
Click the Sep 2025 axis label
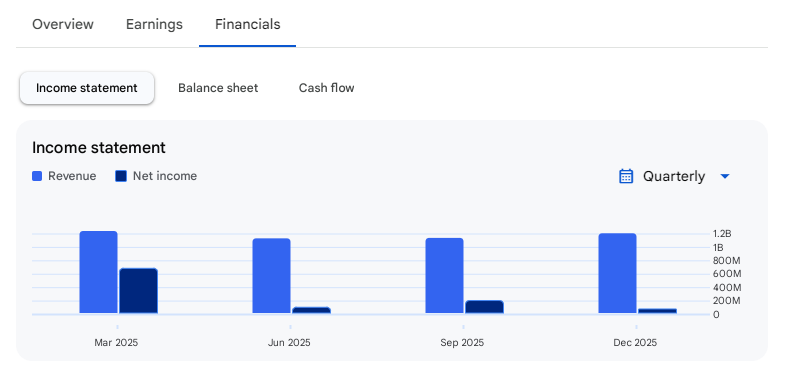(x=462, y=343)
